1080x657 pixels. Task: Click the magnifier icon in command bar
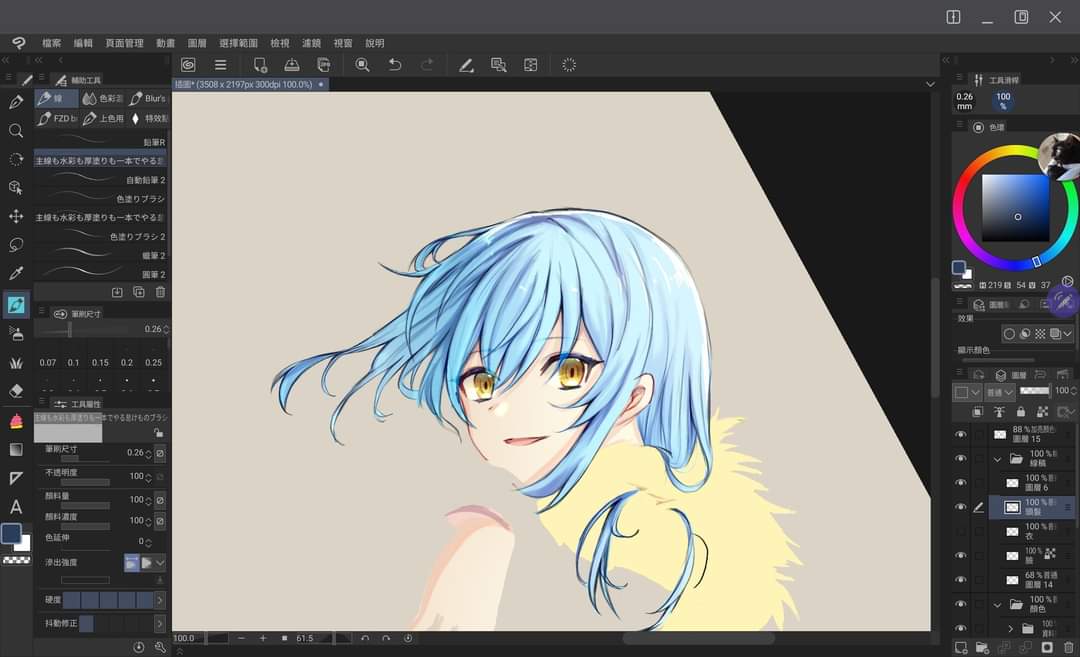[362, 65]
